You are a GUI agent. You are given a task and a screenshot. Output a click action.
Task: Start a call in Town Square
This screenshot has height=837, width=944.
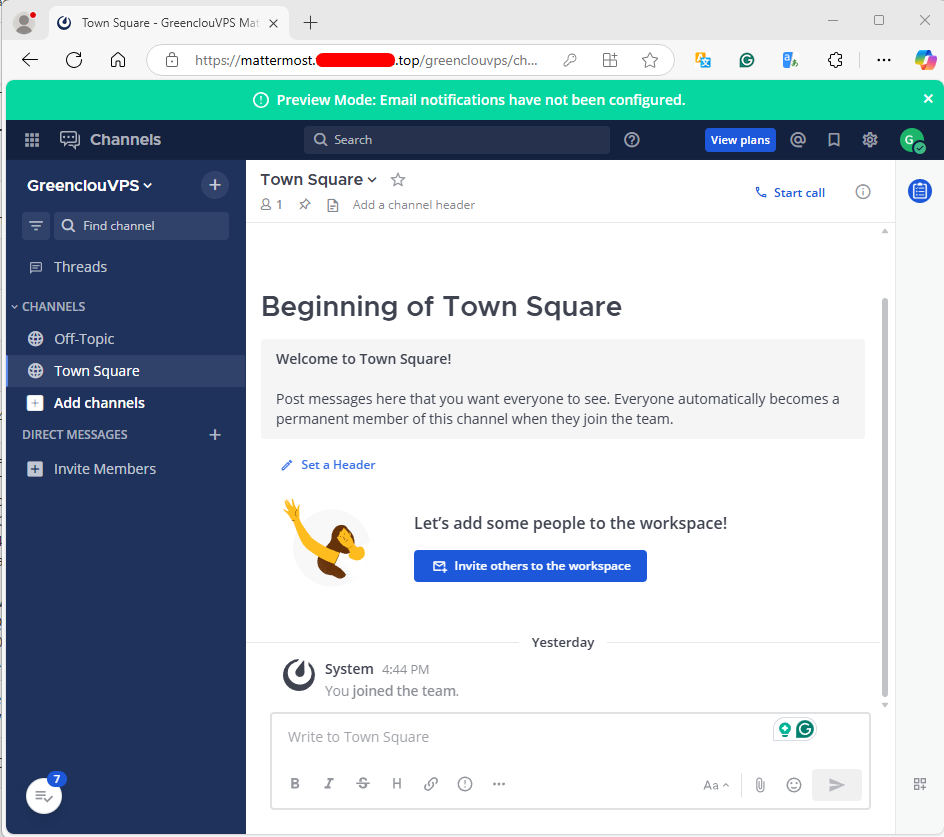[790, 193]
